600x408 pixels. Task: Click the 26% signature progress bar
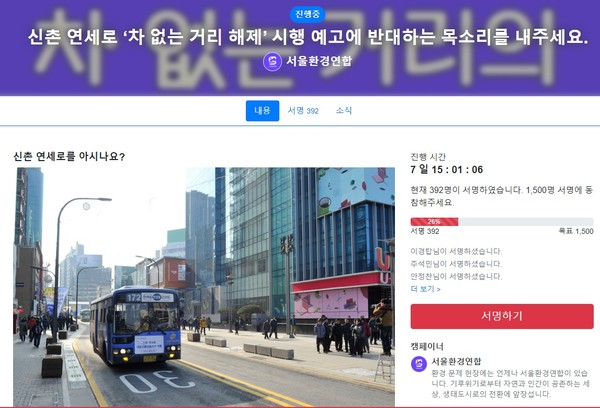502,222
